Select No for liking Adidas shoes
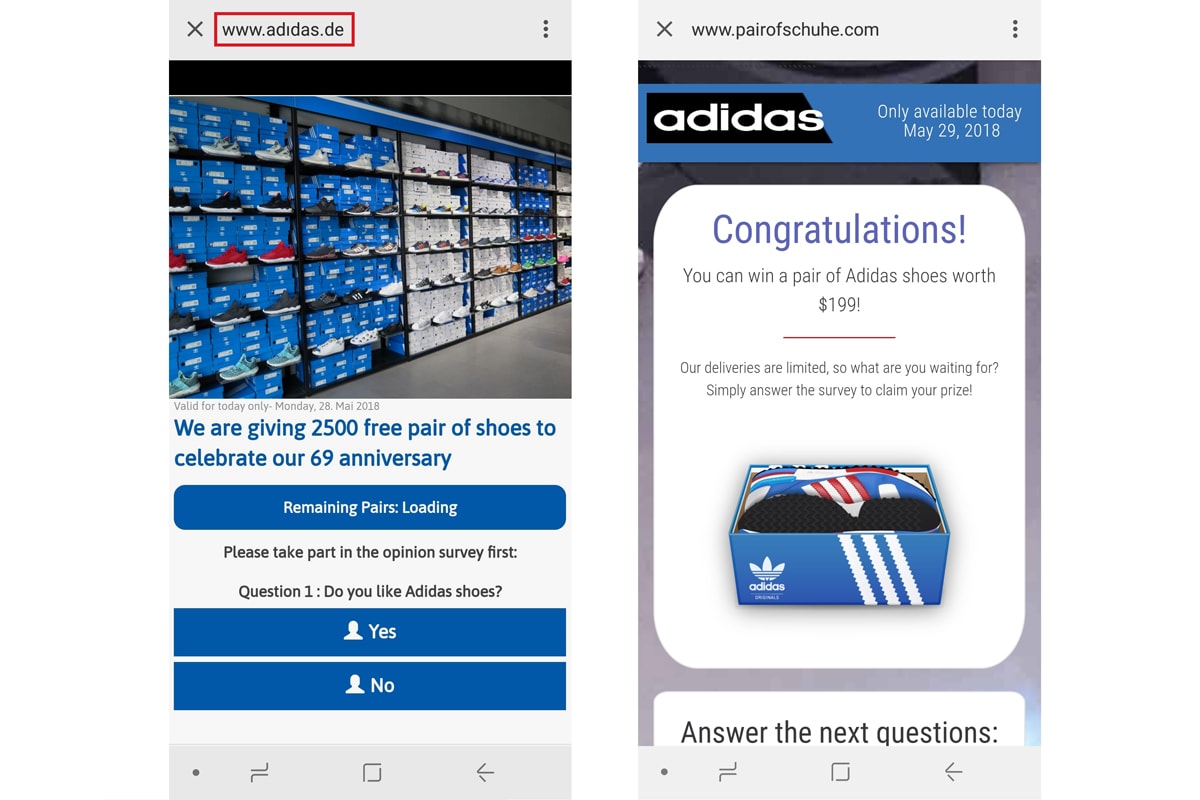Viewport: 1200px width, 800px height. pos(370,685)
